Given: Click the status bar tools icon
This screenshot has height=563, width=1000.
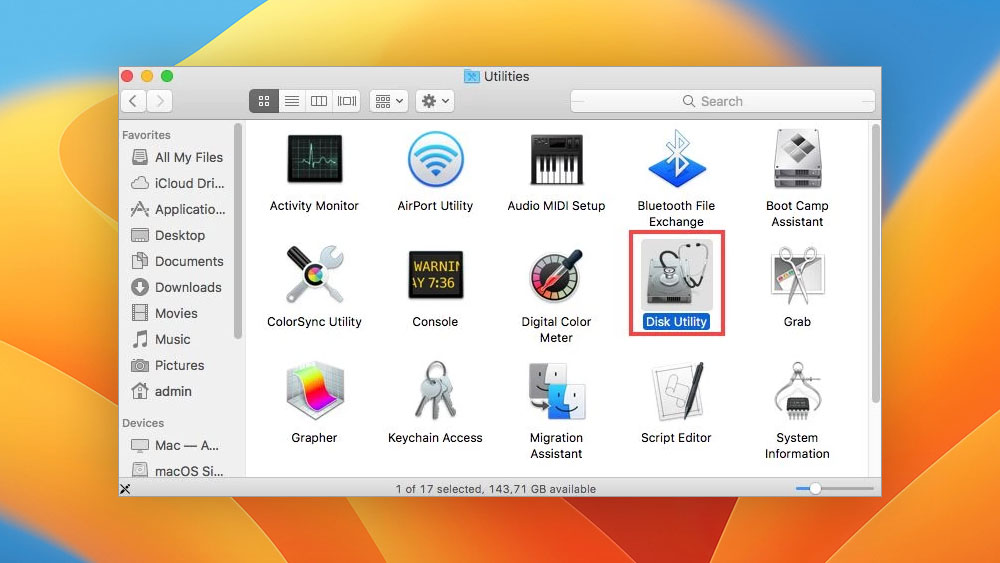Looking at the screenshot, I should point(126,488).
